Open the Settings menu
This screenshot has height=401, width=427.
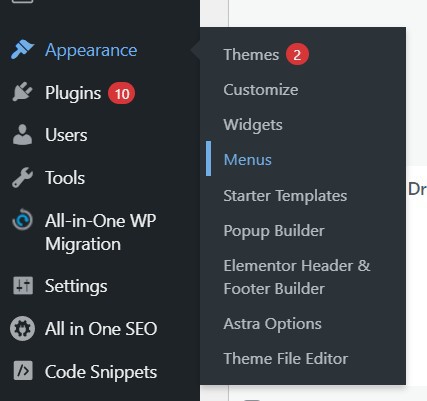coord(76,286)
